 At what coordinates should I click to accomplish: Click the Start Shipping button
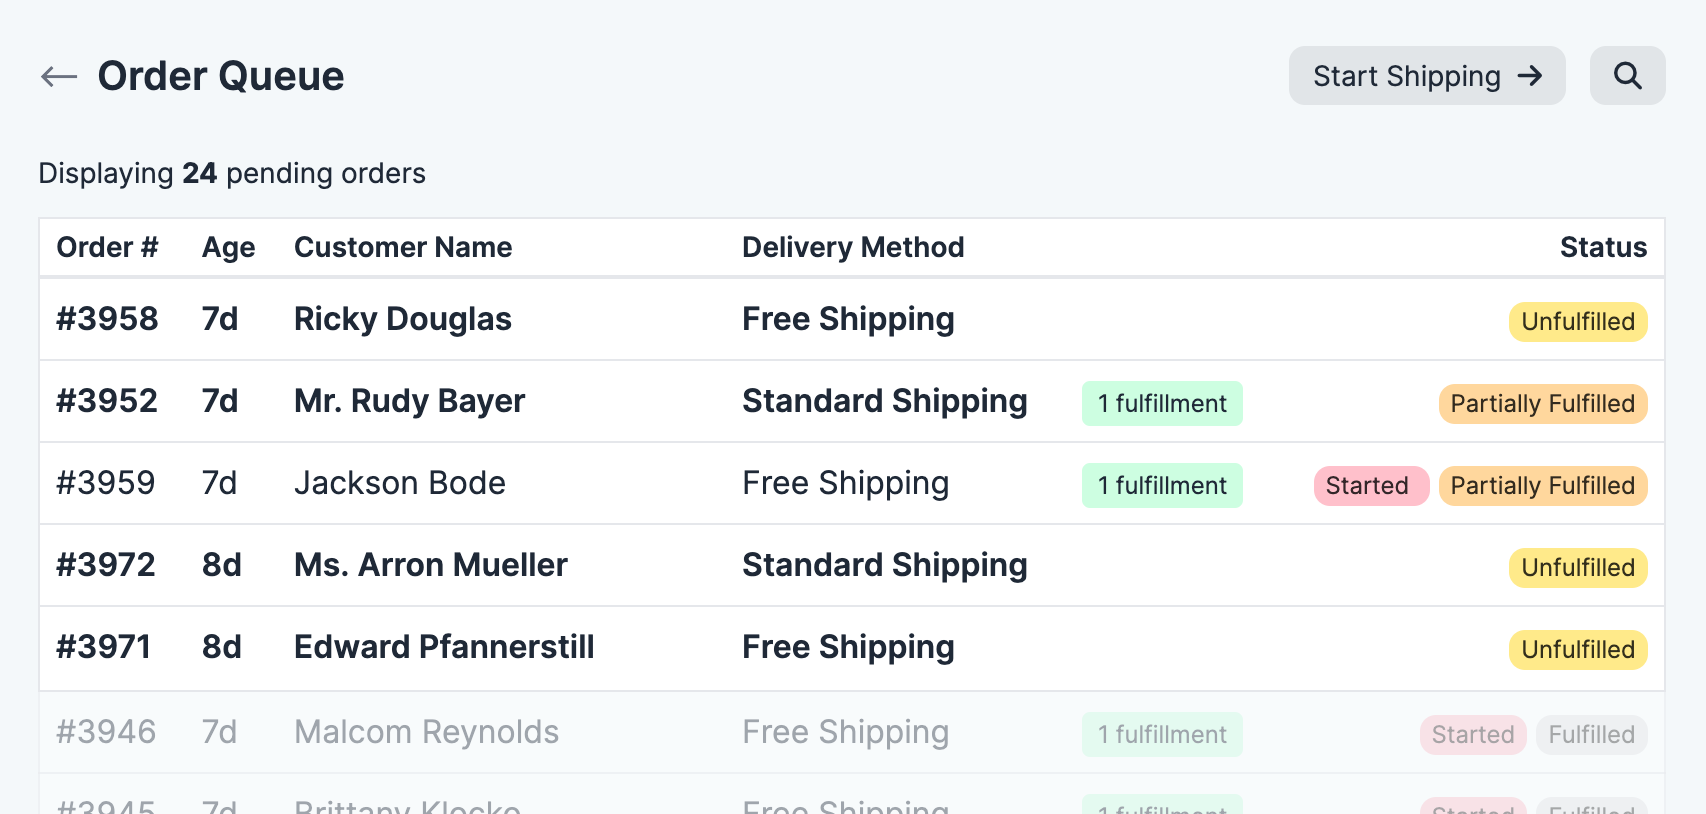point(1426,75)
